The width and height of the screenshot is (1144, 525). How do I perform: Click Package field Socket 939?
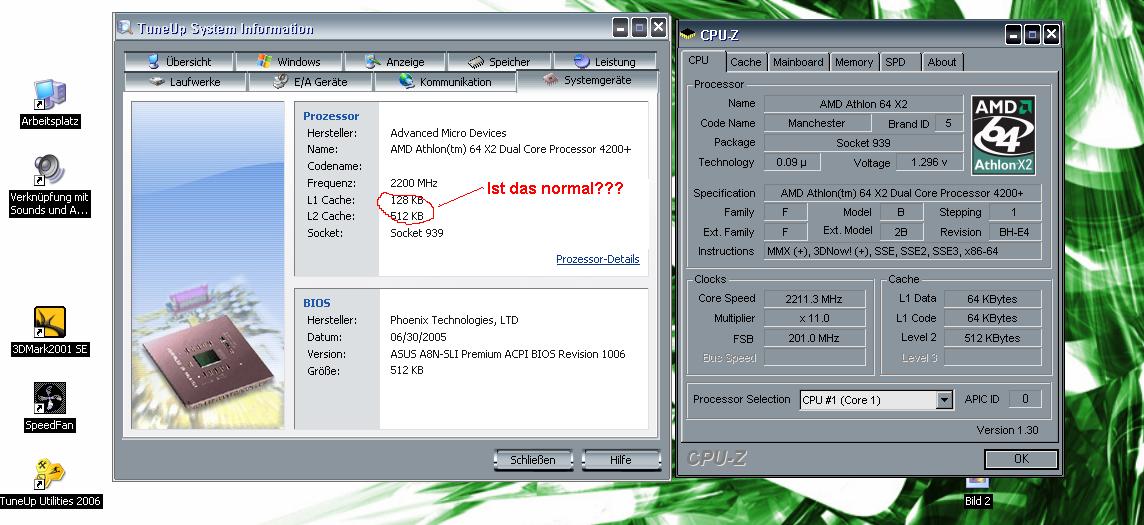click(863, 143)
